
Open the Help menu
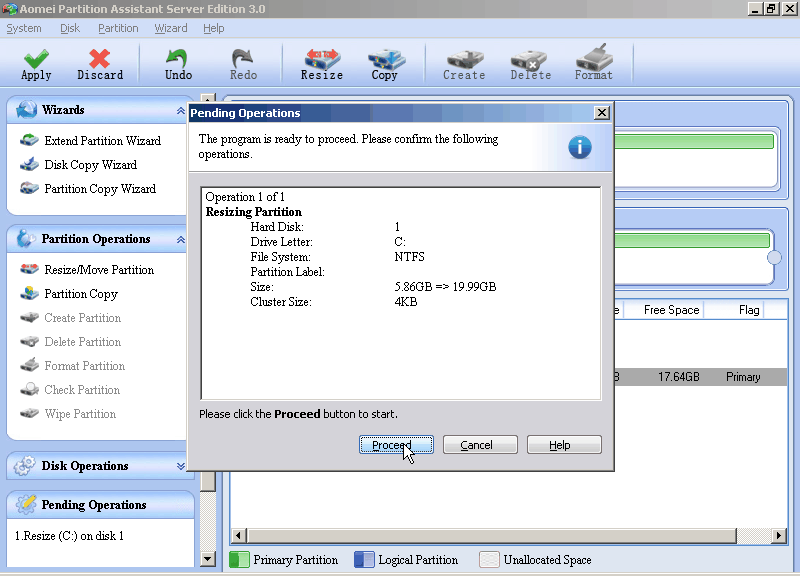pyautogui.click(x=213, y=28)
